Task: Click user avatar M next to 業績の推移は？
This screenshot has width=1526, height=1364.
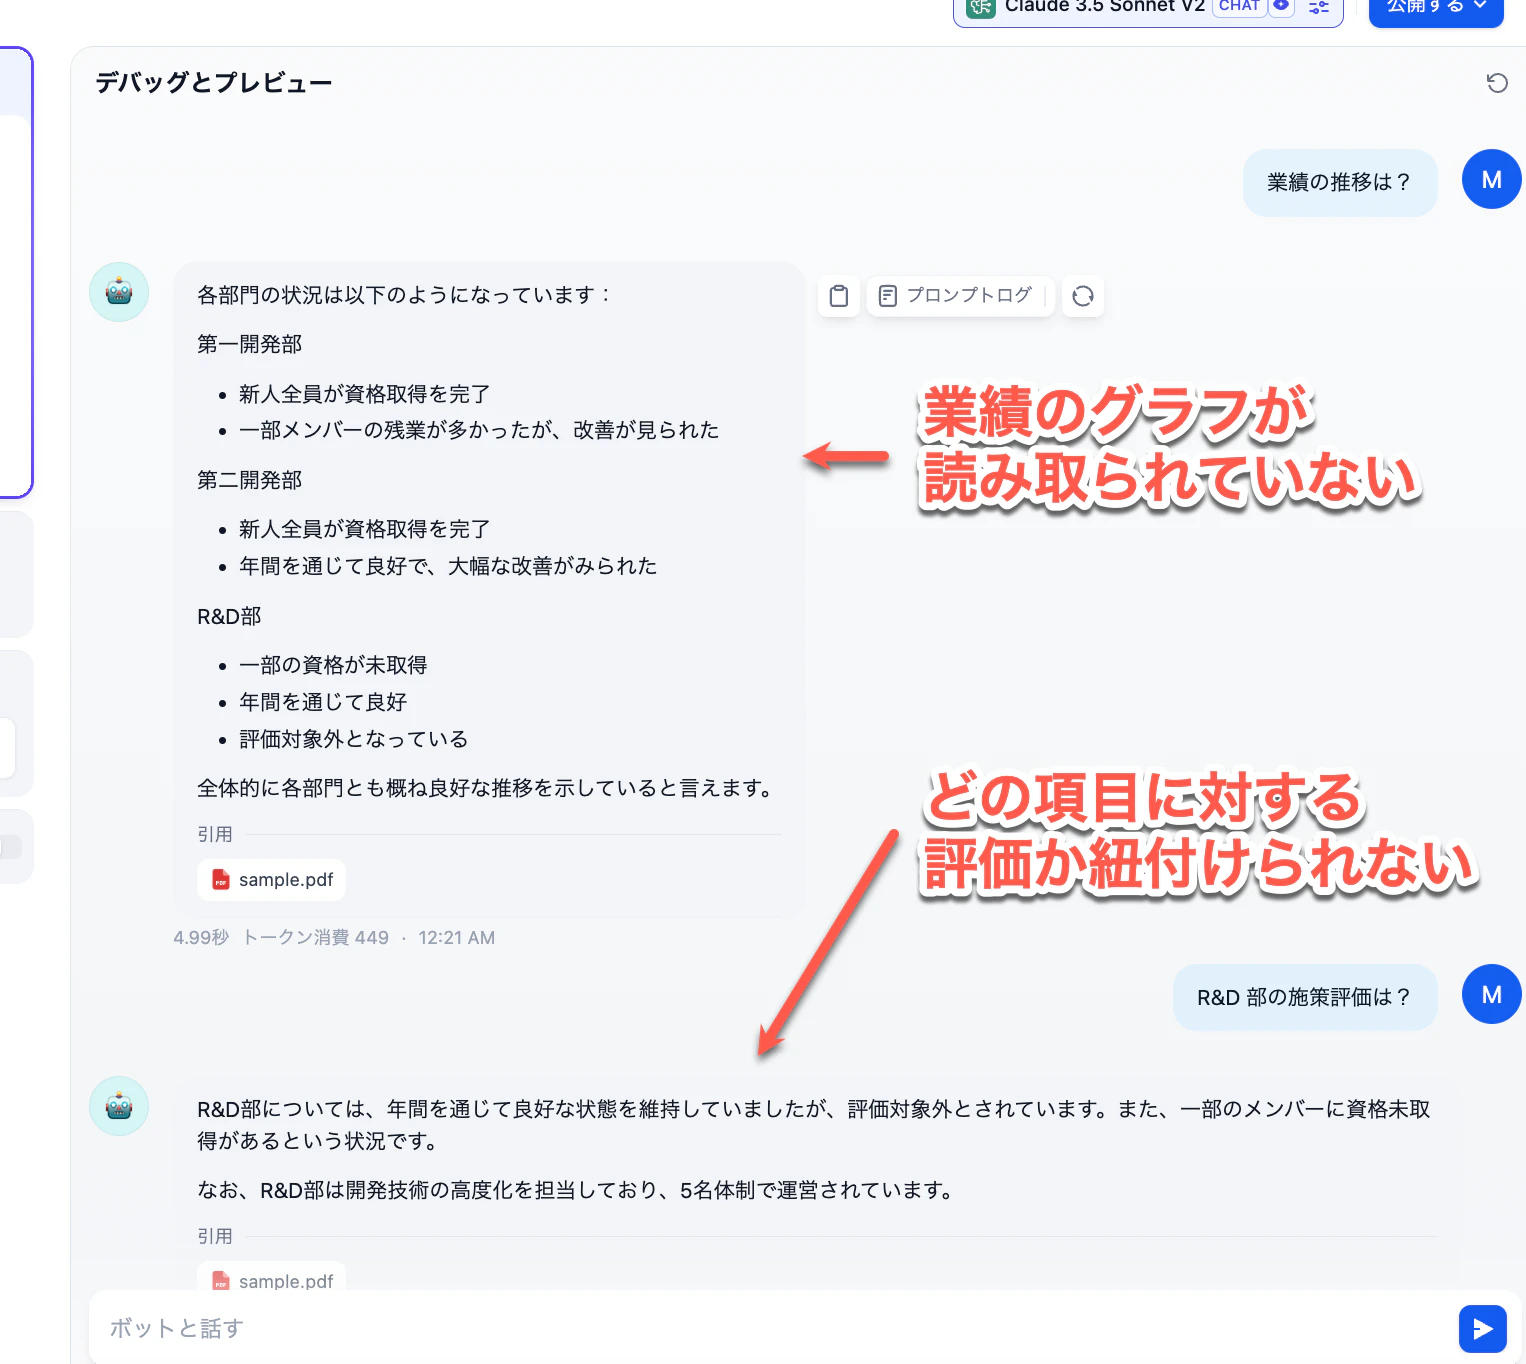Action: pyautogui.click(x=1491, y=179)
